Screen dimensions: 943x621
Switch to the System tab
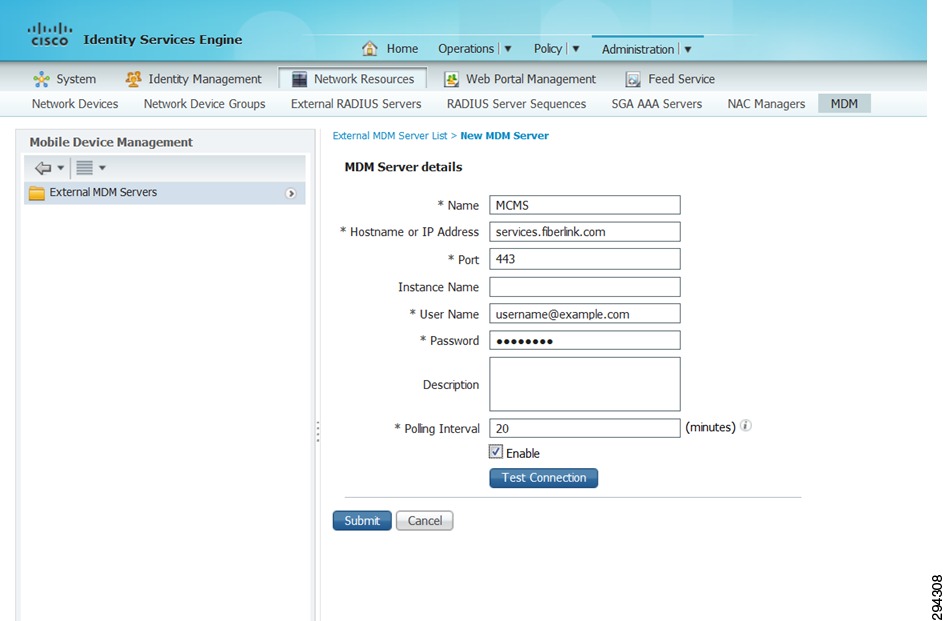pyautogui.click(x=65, y=79)
